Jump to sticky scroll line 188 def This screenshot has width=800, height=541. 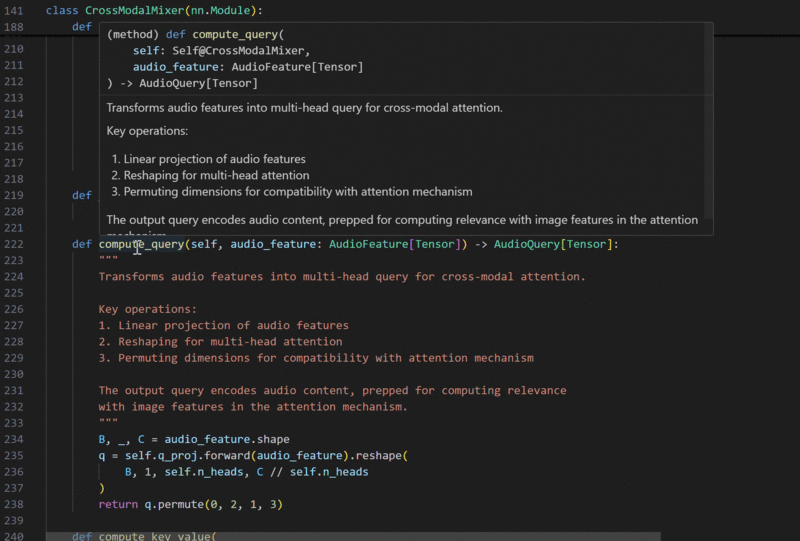coord(81,27)
